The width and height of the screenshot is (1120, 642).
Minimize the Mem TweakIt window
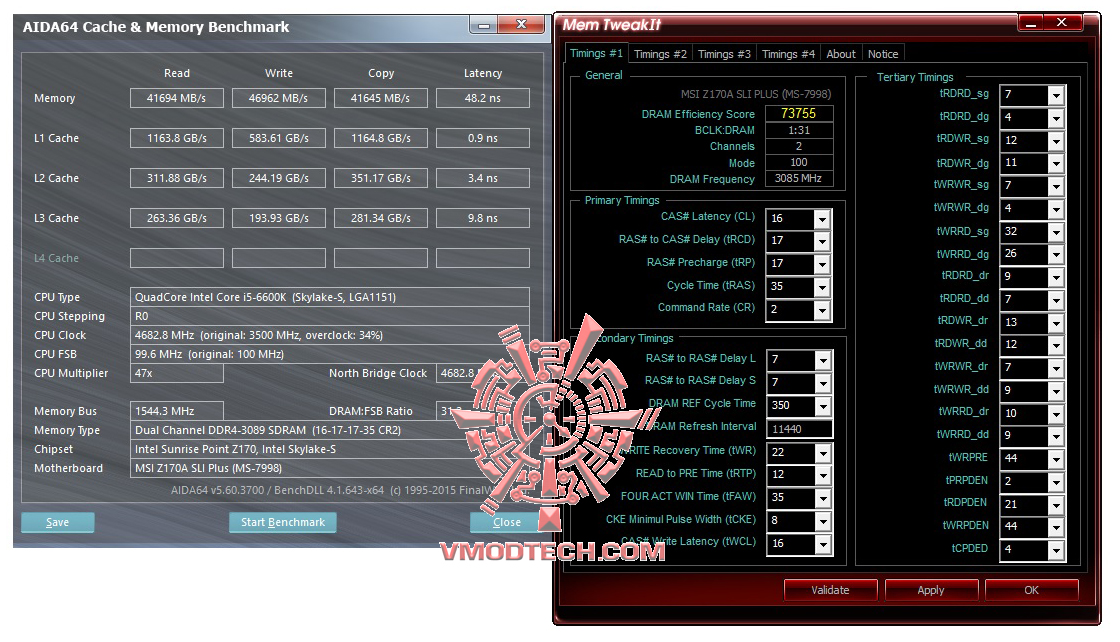[x=1031, y=24]
